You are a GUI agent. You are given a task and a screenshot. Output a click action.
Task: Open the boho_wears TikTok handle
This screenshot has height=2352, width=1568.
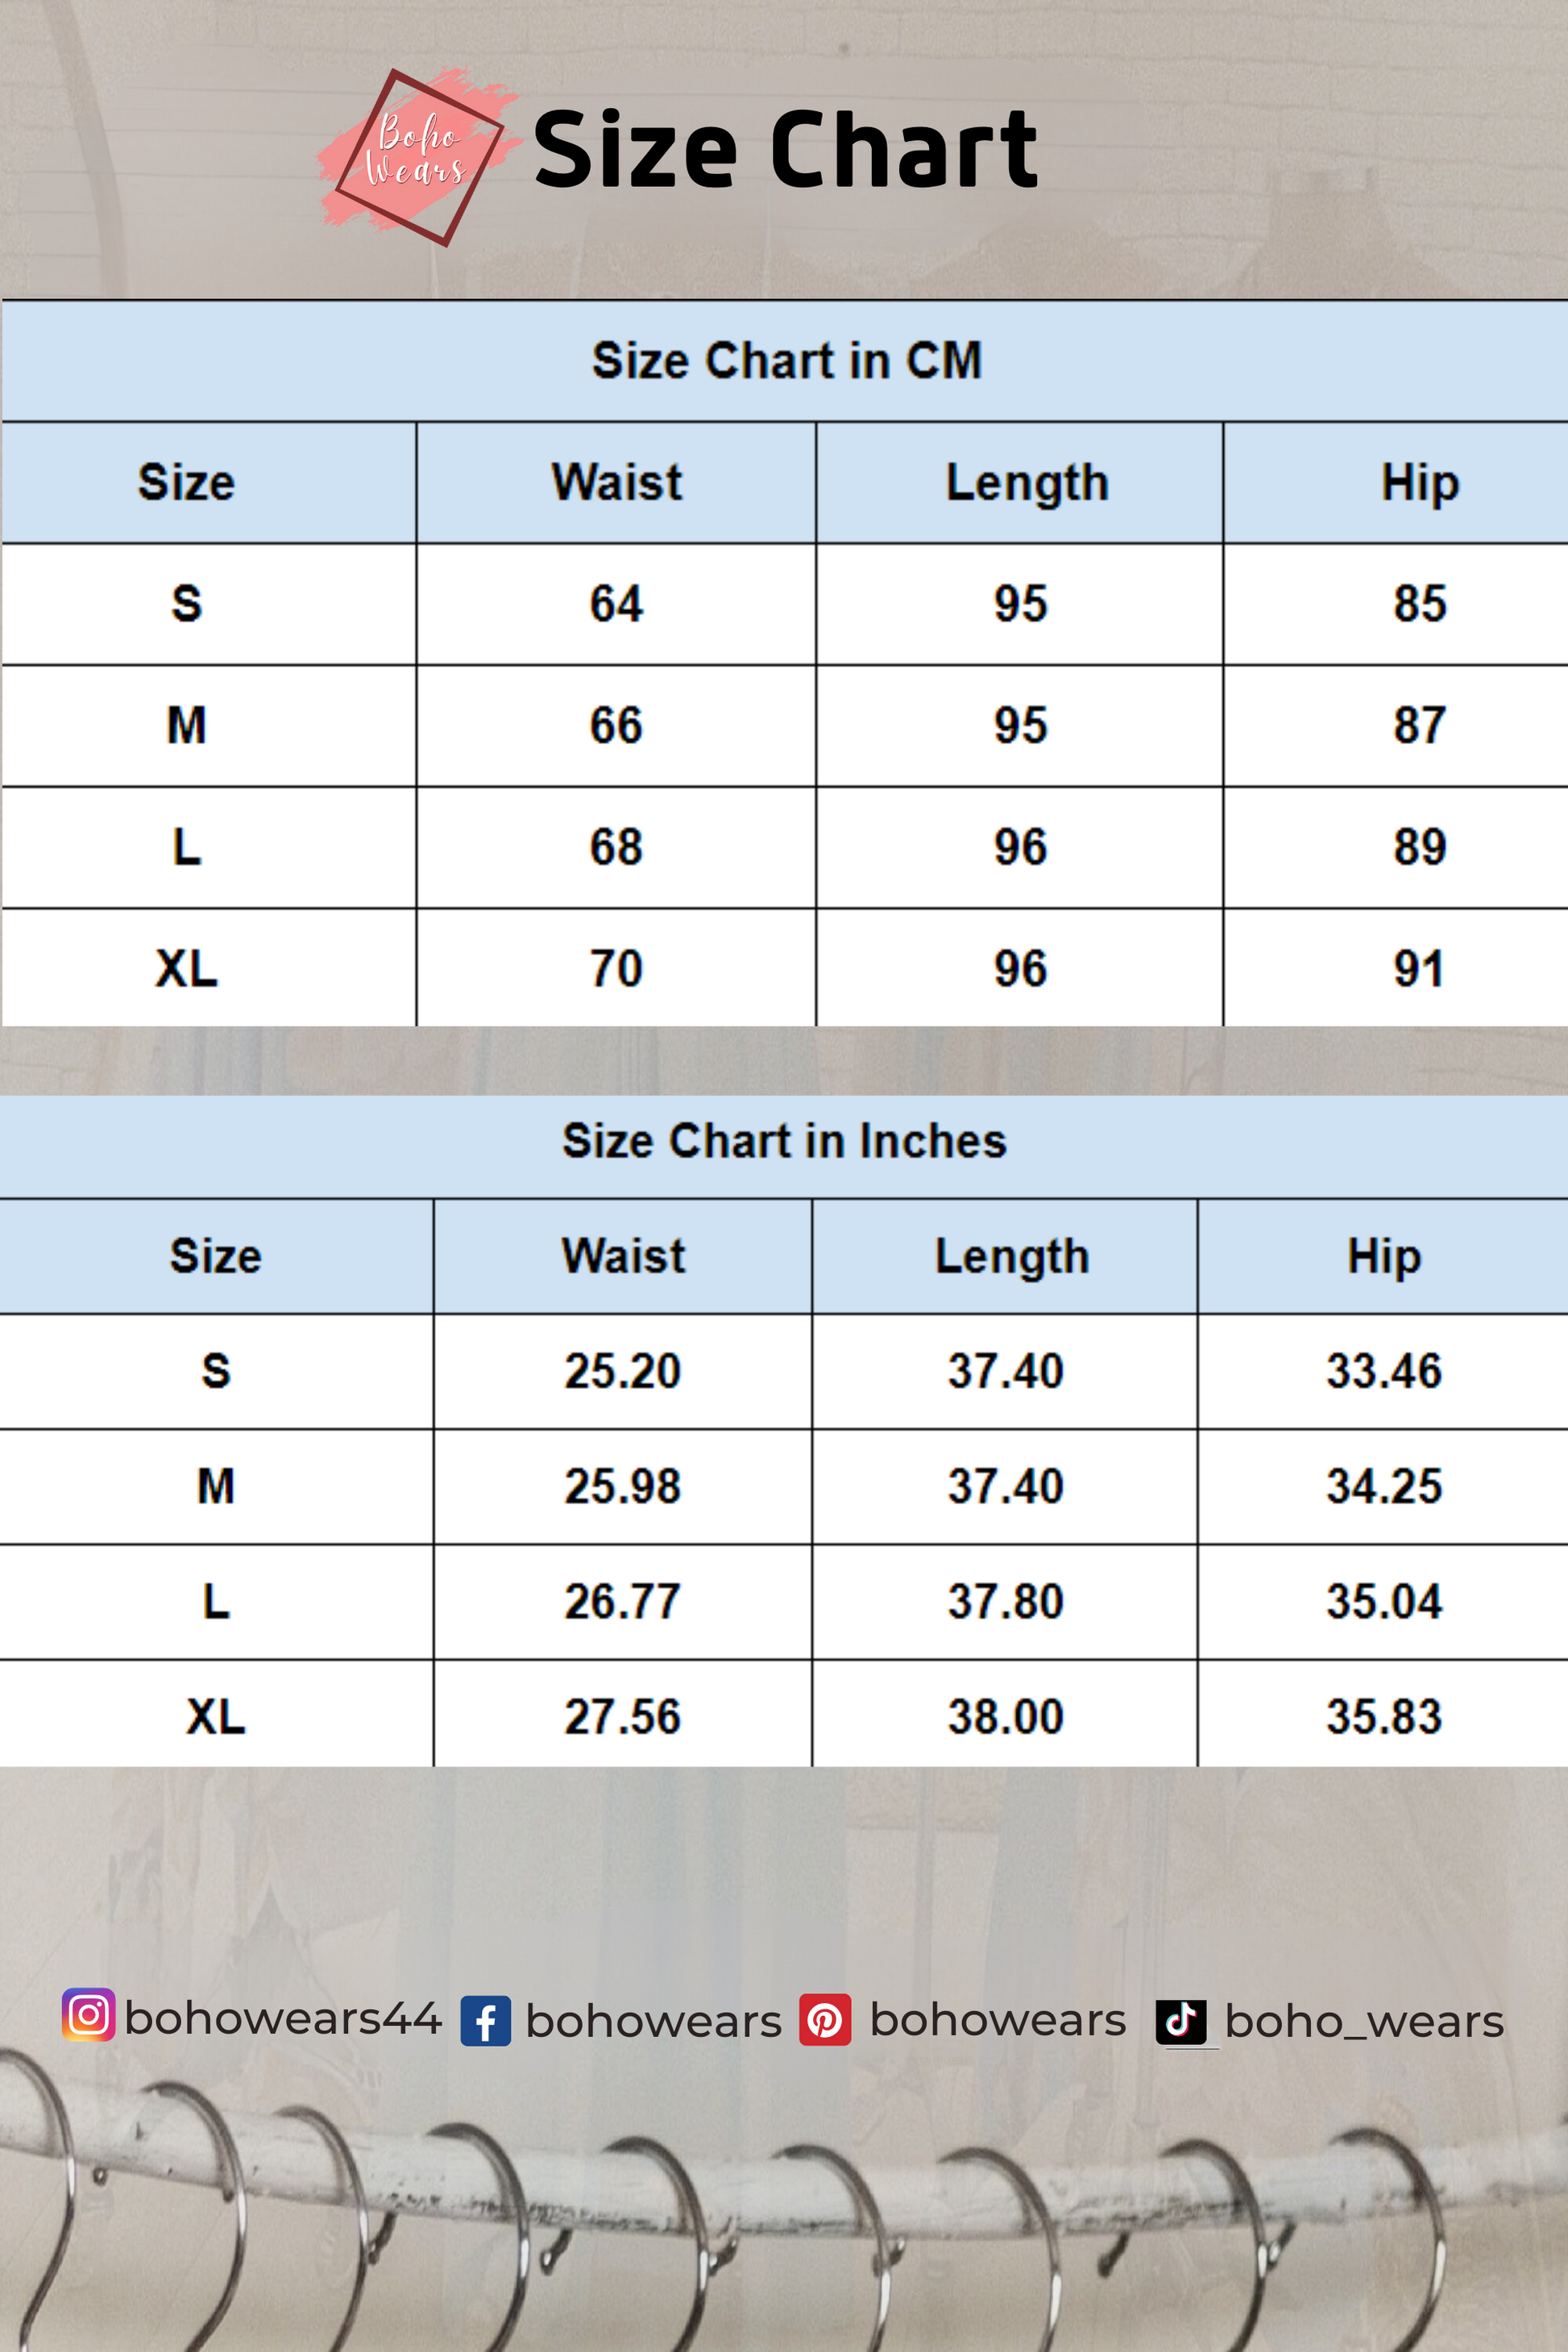tap(1364, 2022)
